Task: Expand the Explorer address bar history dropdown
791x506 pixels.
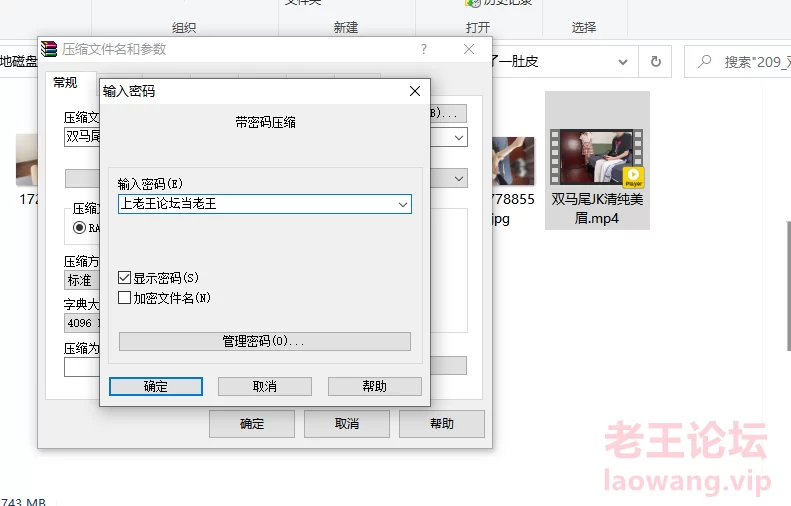Action: click(x=623, y=62)
